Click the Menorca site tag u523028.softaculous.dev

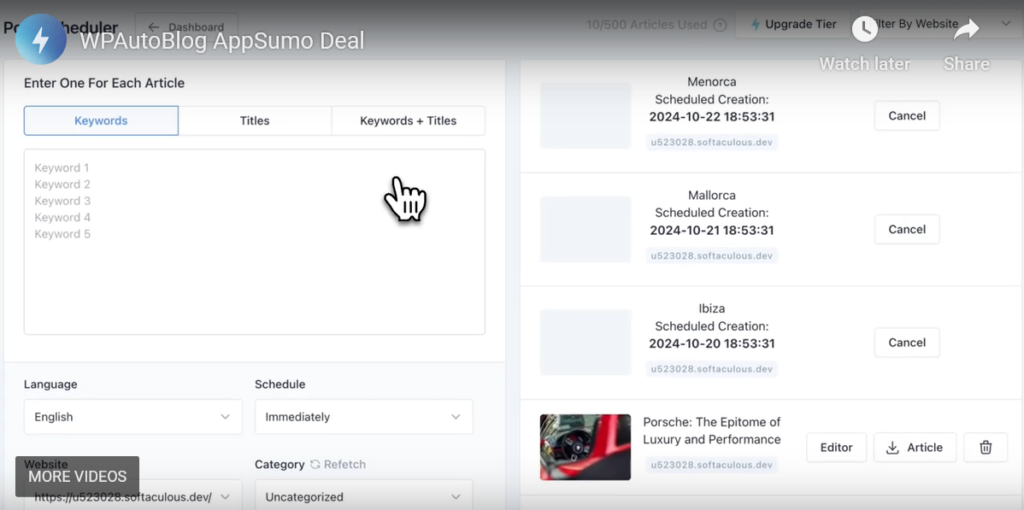712,142
